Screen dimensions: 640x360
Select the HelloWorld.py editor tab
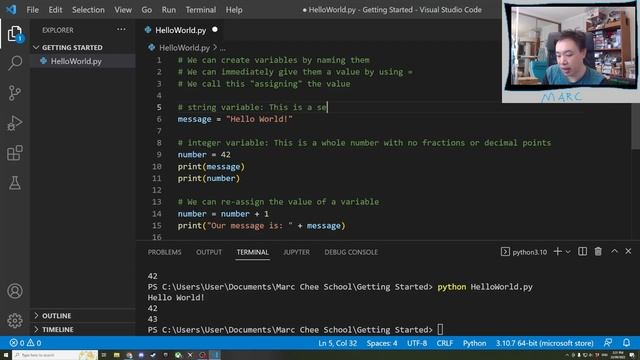tap(181, 30)
